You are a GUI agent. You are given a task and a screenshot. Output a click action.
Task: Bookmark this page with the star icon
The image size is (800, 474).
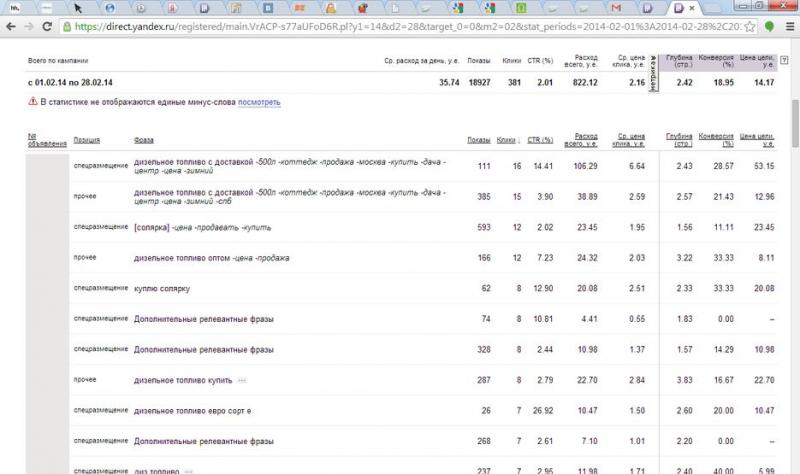tap(750, 27)
